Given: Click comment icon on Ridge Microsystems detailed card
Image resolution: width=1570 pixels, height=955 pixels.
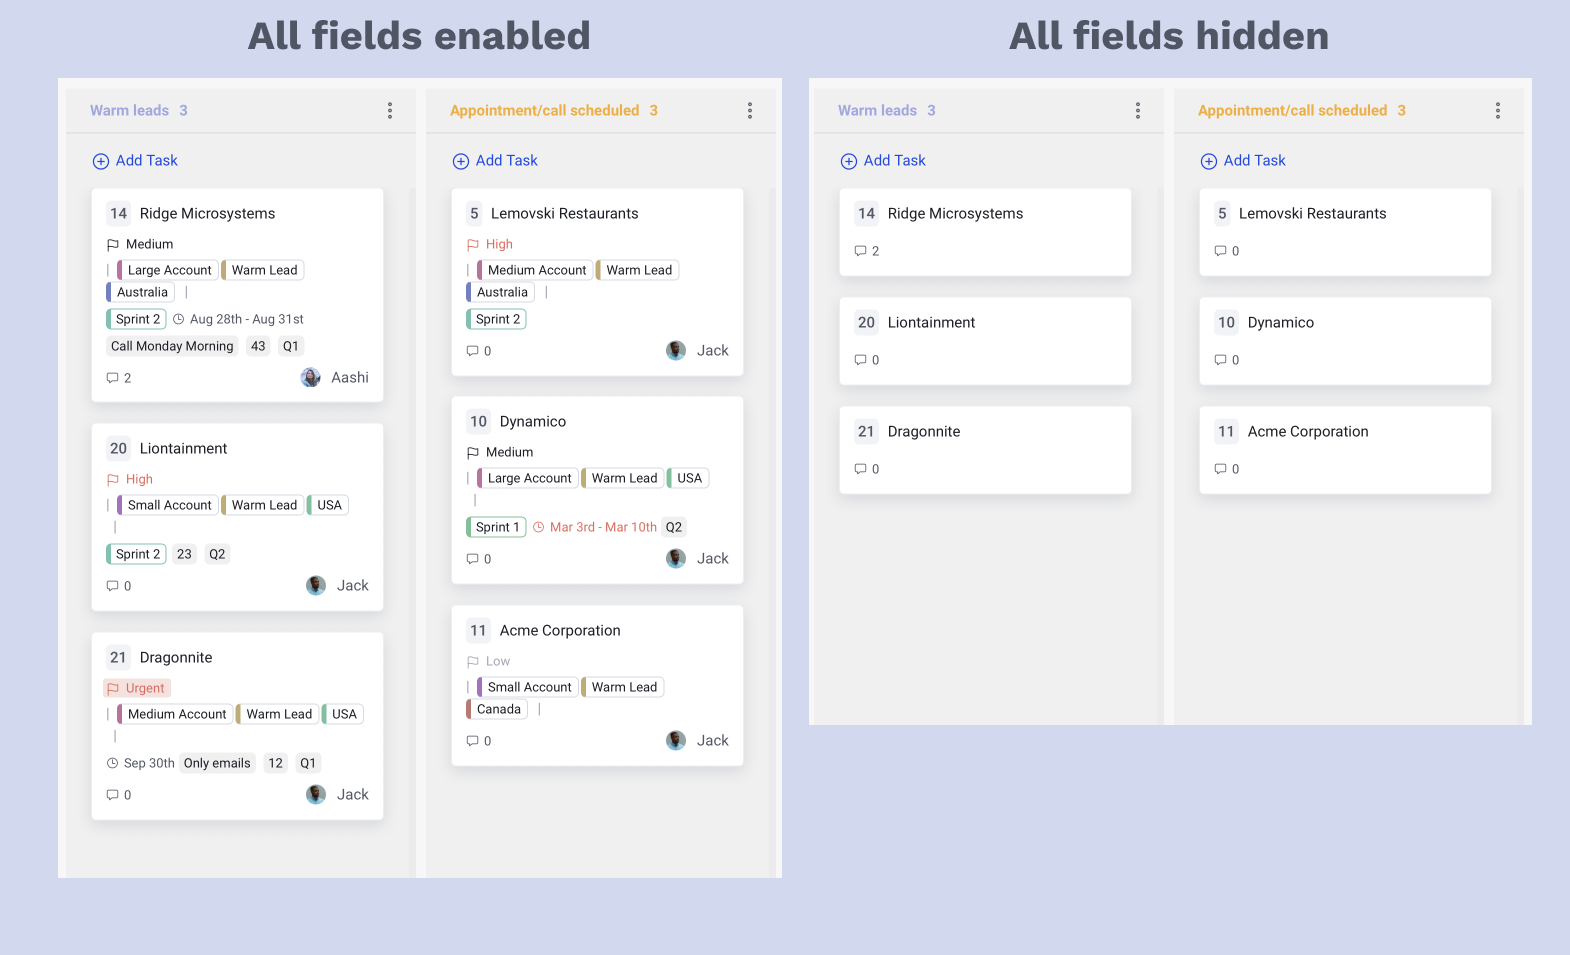Looking at the screenshot, I should tap(113, 378).
